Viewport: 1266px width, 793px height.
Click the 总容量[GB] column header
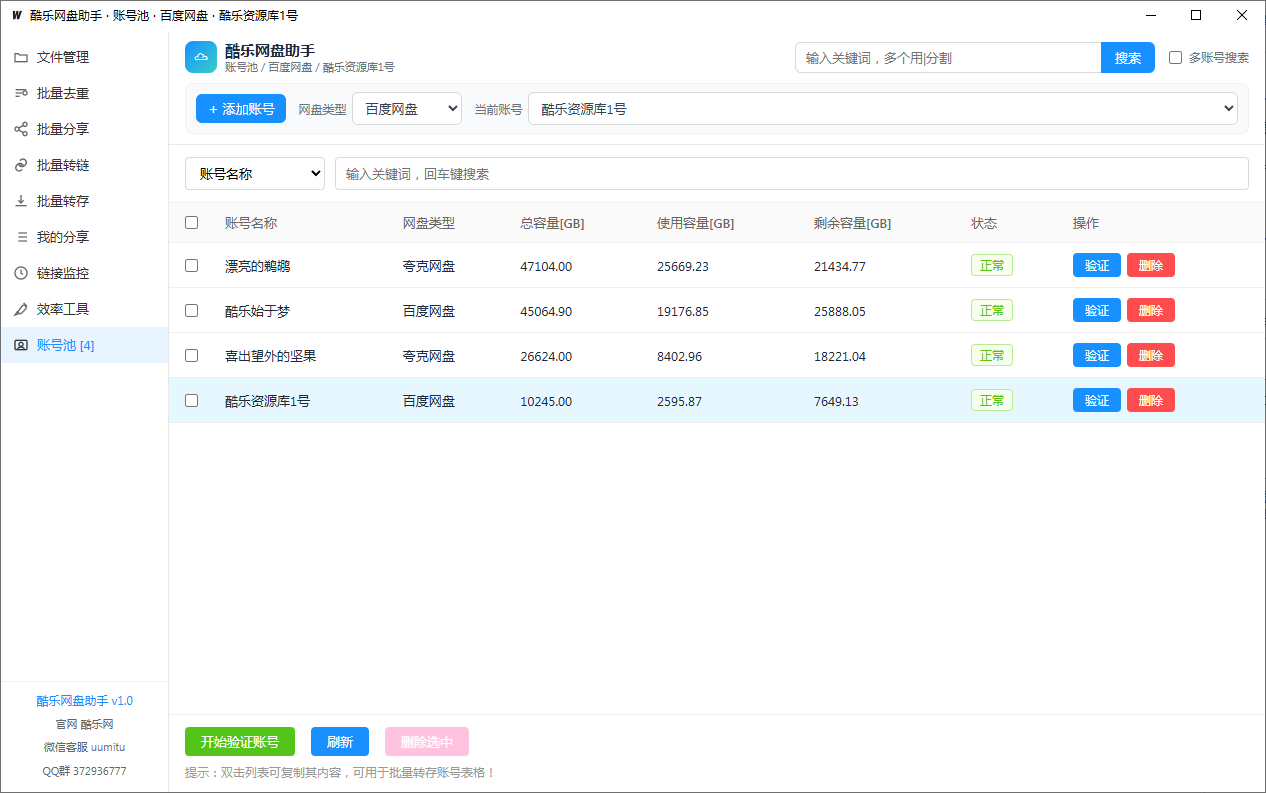pyautogui.click(x=552, y=224)
